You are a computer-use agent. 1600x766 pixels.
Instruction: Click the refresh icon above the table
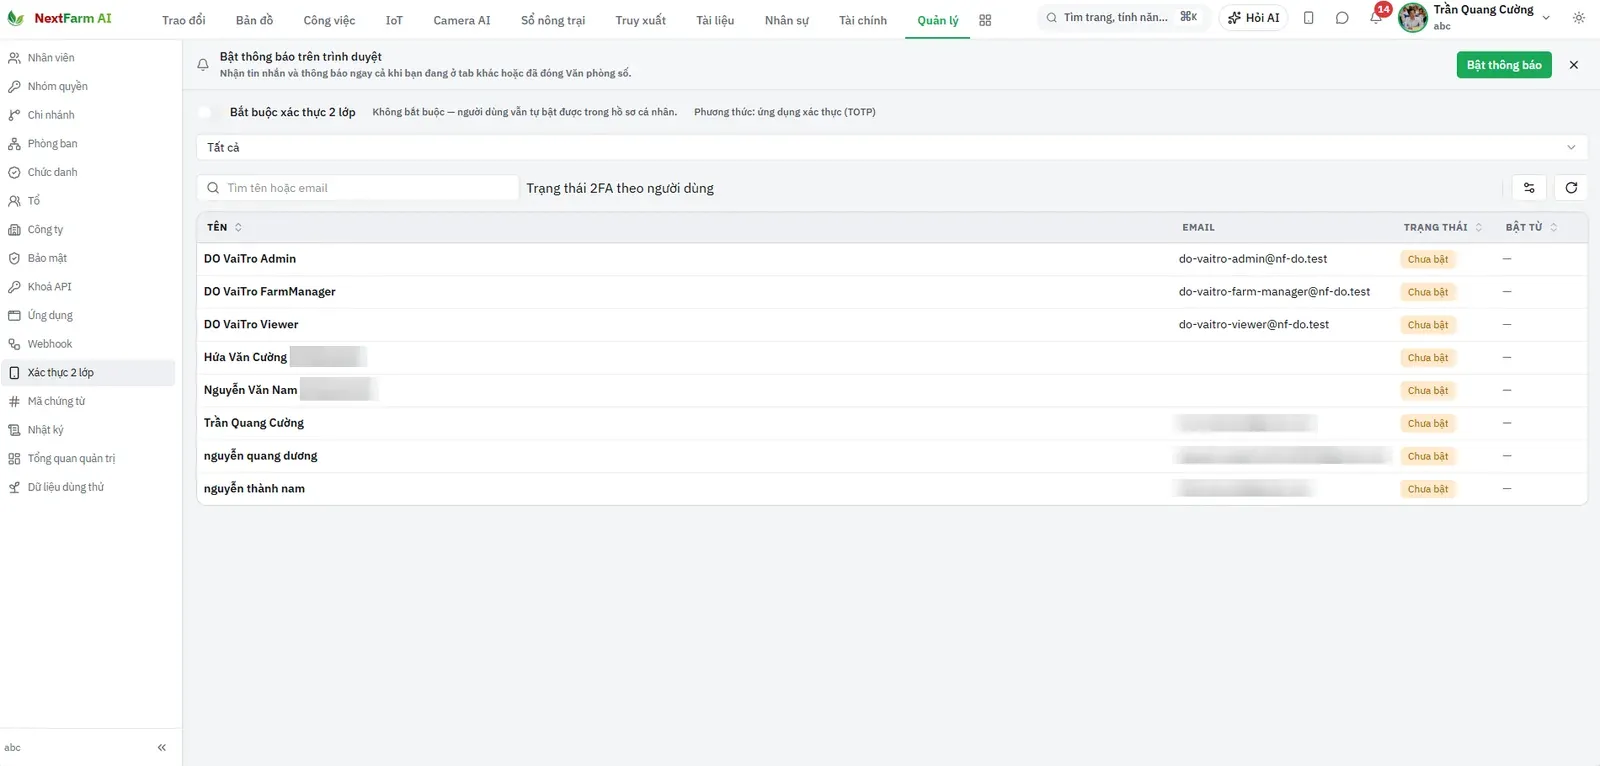pyautogui.click(x=1571, y=188)
